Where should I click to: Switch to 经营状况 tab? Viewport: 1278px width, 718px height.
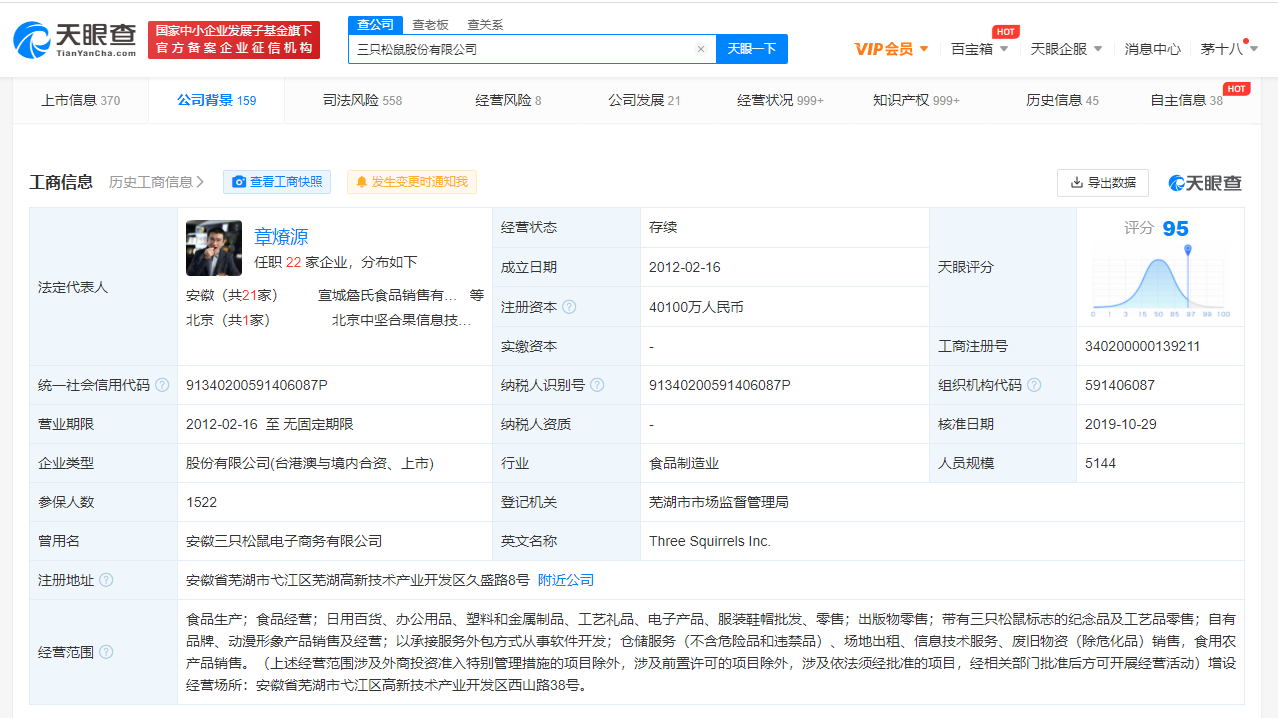(780, 100)
